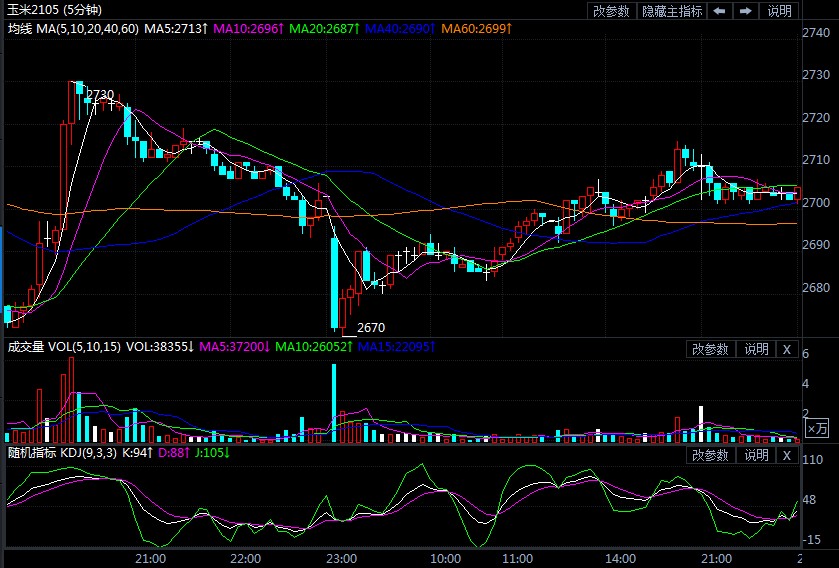Image resolution: width=839 pixels, height=568 pixels.
Task: Open 改参数 for the main MA chart
Action: coord(611,11)
